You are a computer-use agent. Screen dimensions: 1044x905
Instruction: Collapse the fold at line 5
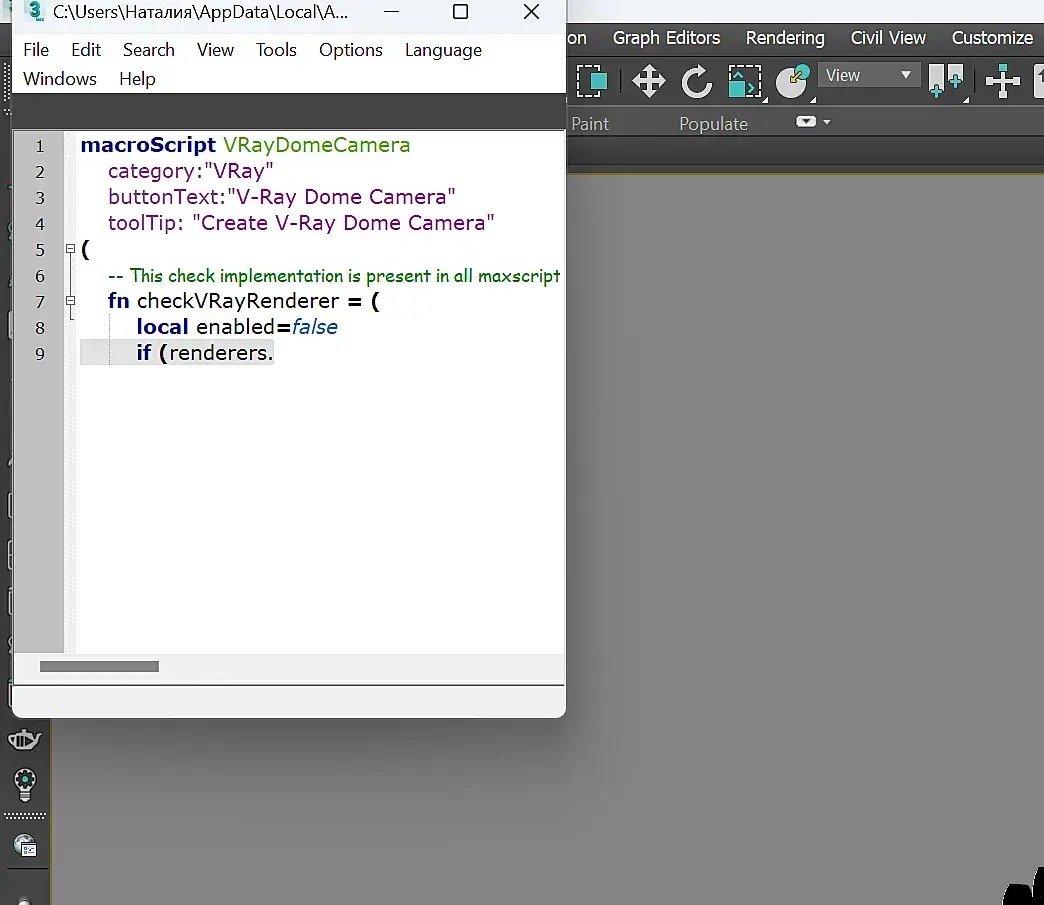point(71,248)
